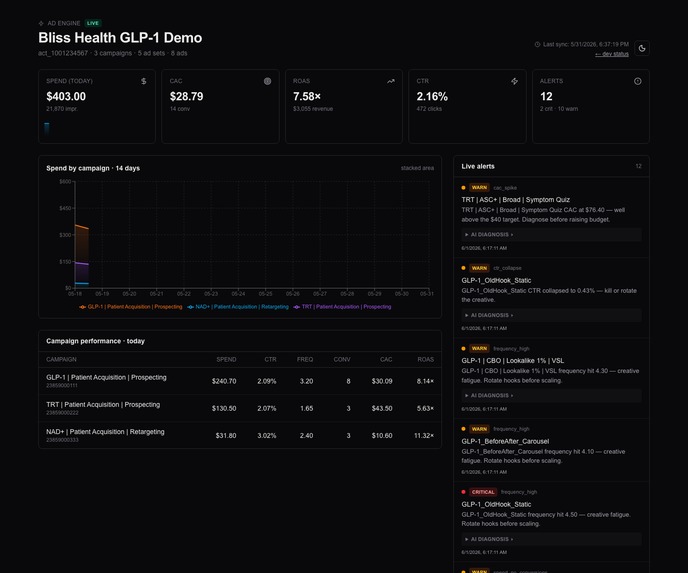Open the NAD+ Patient Acquisition Retargeting row
This screenshot has height=573, width=688.
[x=240, y=435]
